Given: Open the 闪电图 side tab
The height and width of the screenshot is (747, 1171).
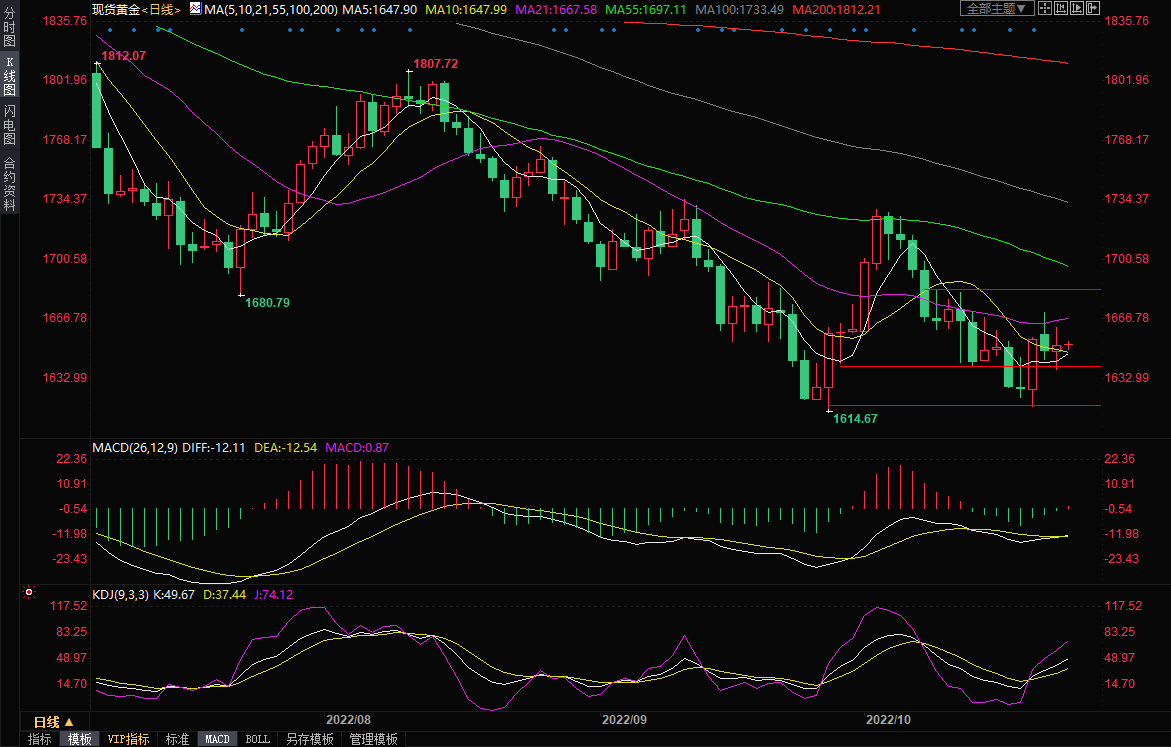Looking at the screenshot, I should coord(9,125).
